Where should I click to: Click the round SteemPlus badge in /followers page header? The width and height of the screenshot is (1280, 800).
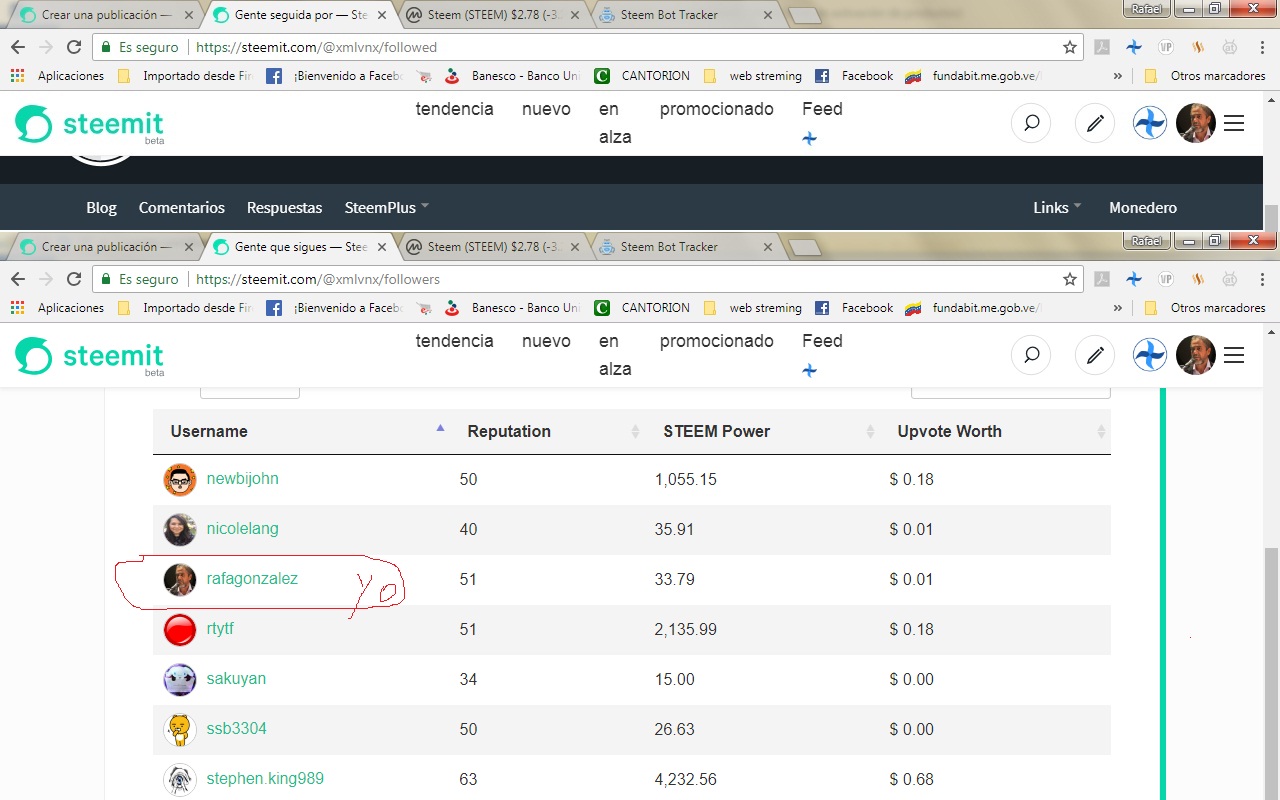click(1150, 355)
